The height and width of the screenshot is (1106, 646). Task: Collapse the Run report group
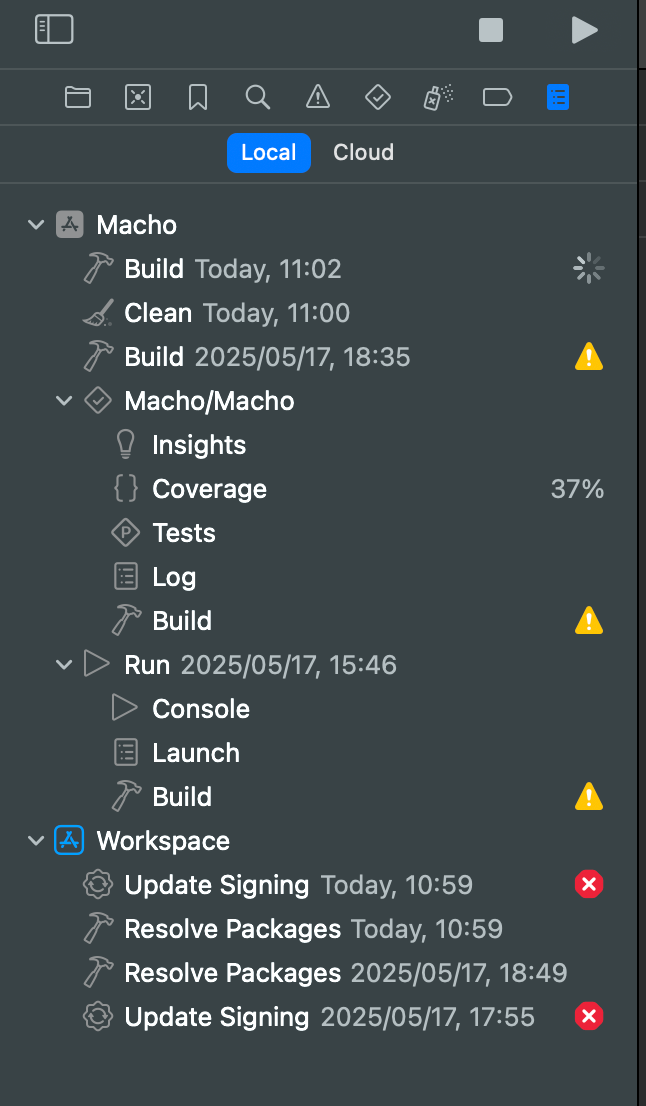coord(65,665)
